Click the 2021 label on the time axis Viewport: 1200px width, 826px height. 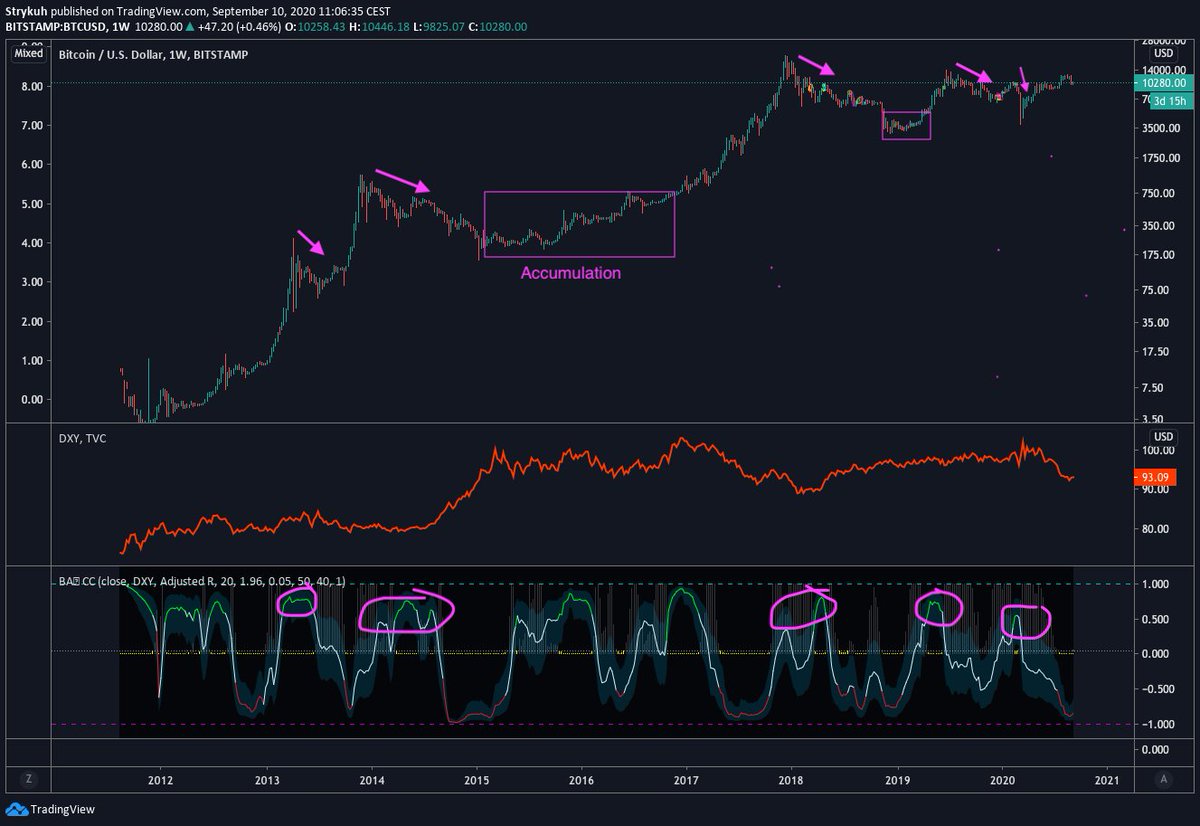(1108, 779)
